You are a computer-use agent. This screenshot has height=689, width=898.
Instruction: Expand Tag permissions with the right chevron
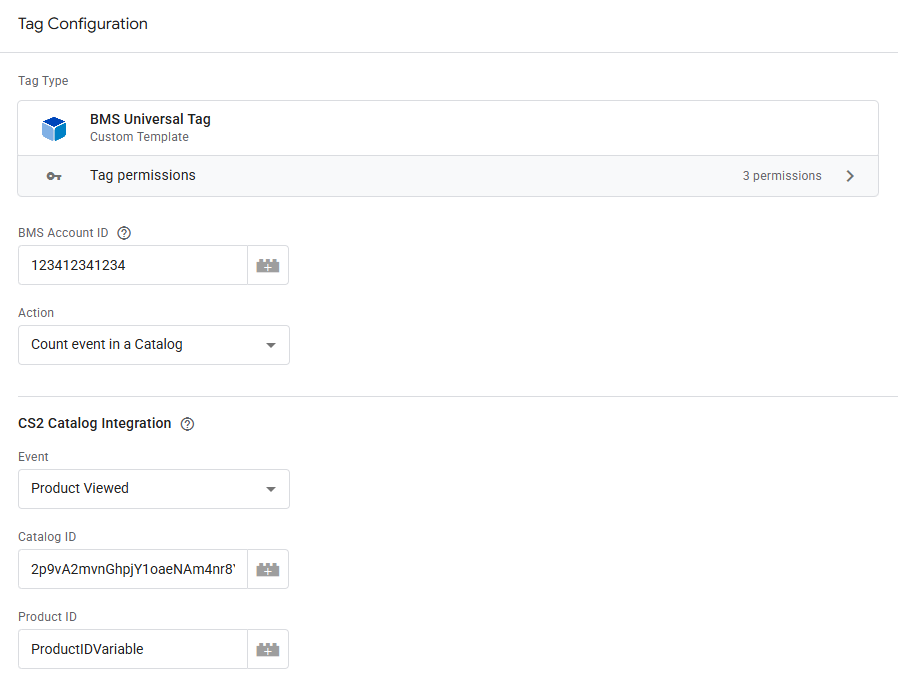[x=850, y=176]
